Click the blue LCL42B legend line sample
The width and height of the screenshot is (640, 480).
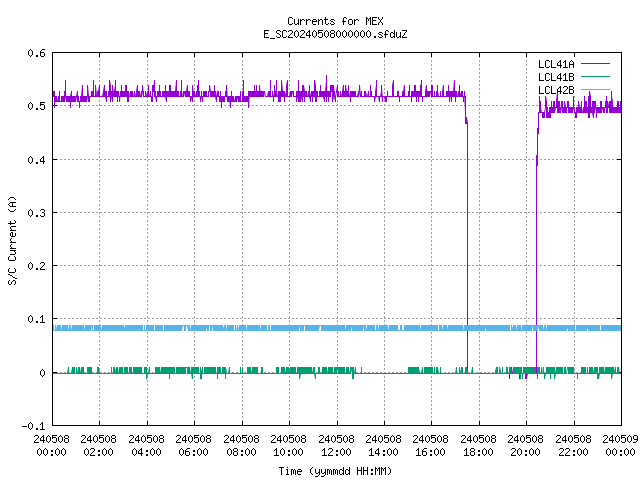595,89
